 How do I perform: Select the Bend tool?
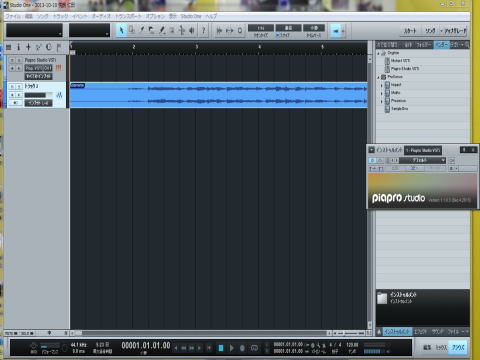pyautogui.click(x=182, y=30)
